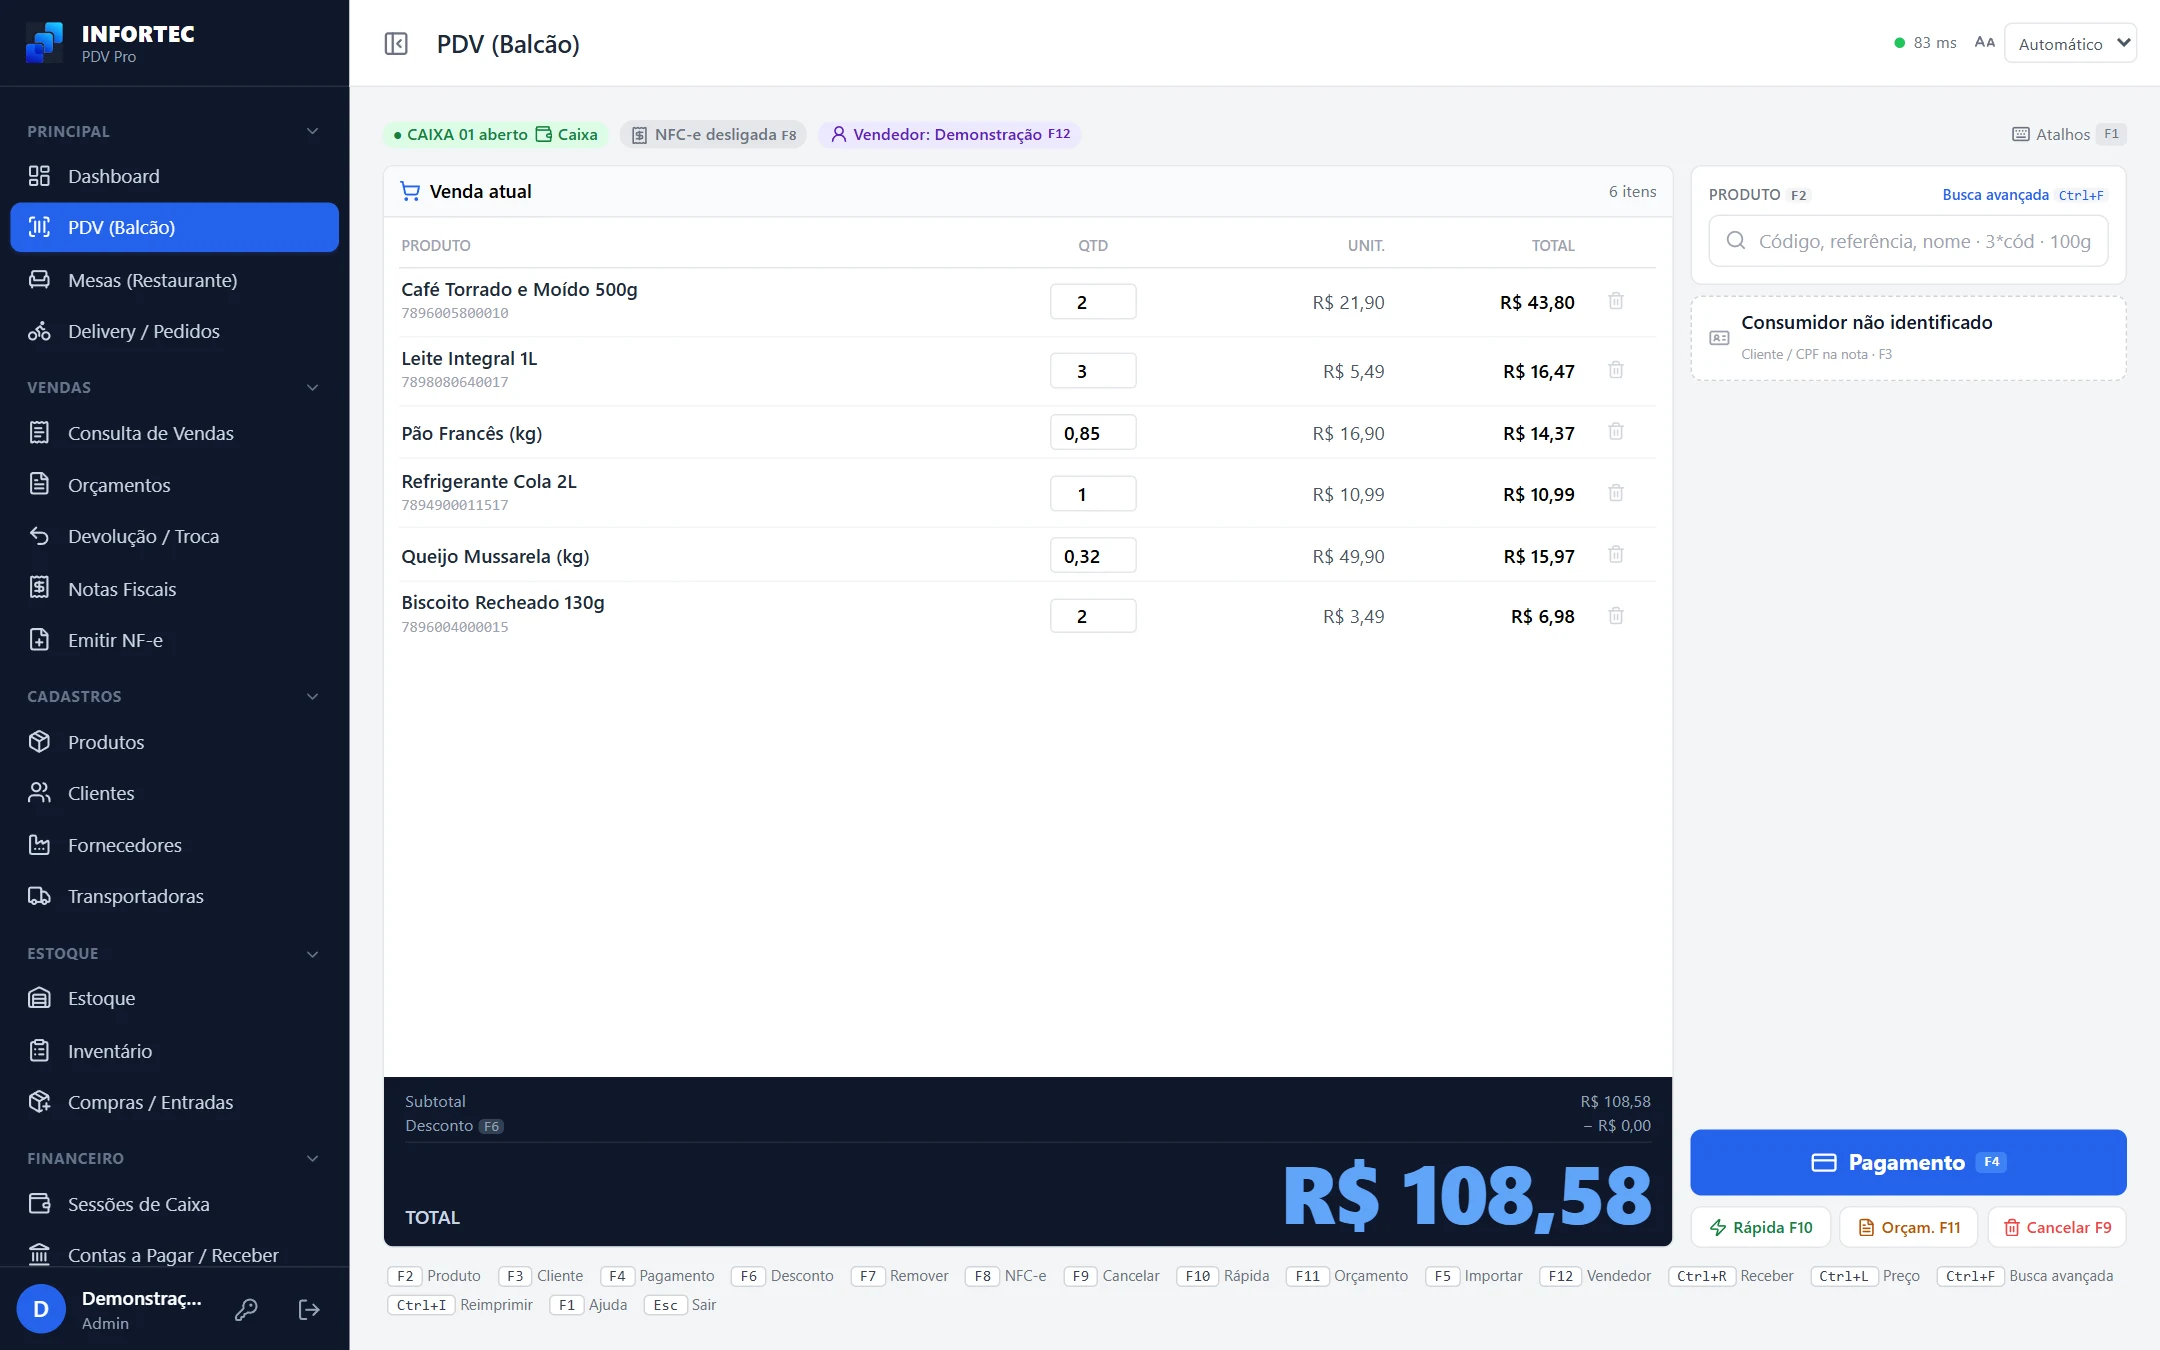Remove Leite Integral 1L using trash icon
This screenshot has width=2160, height=1350.
(1616, 370)
